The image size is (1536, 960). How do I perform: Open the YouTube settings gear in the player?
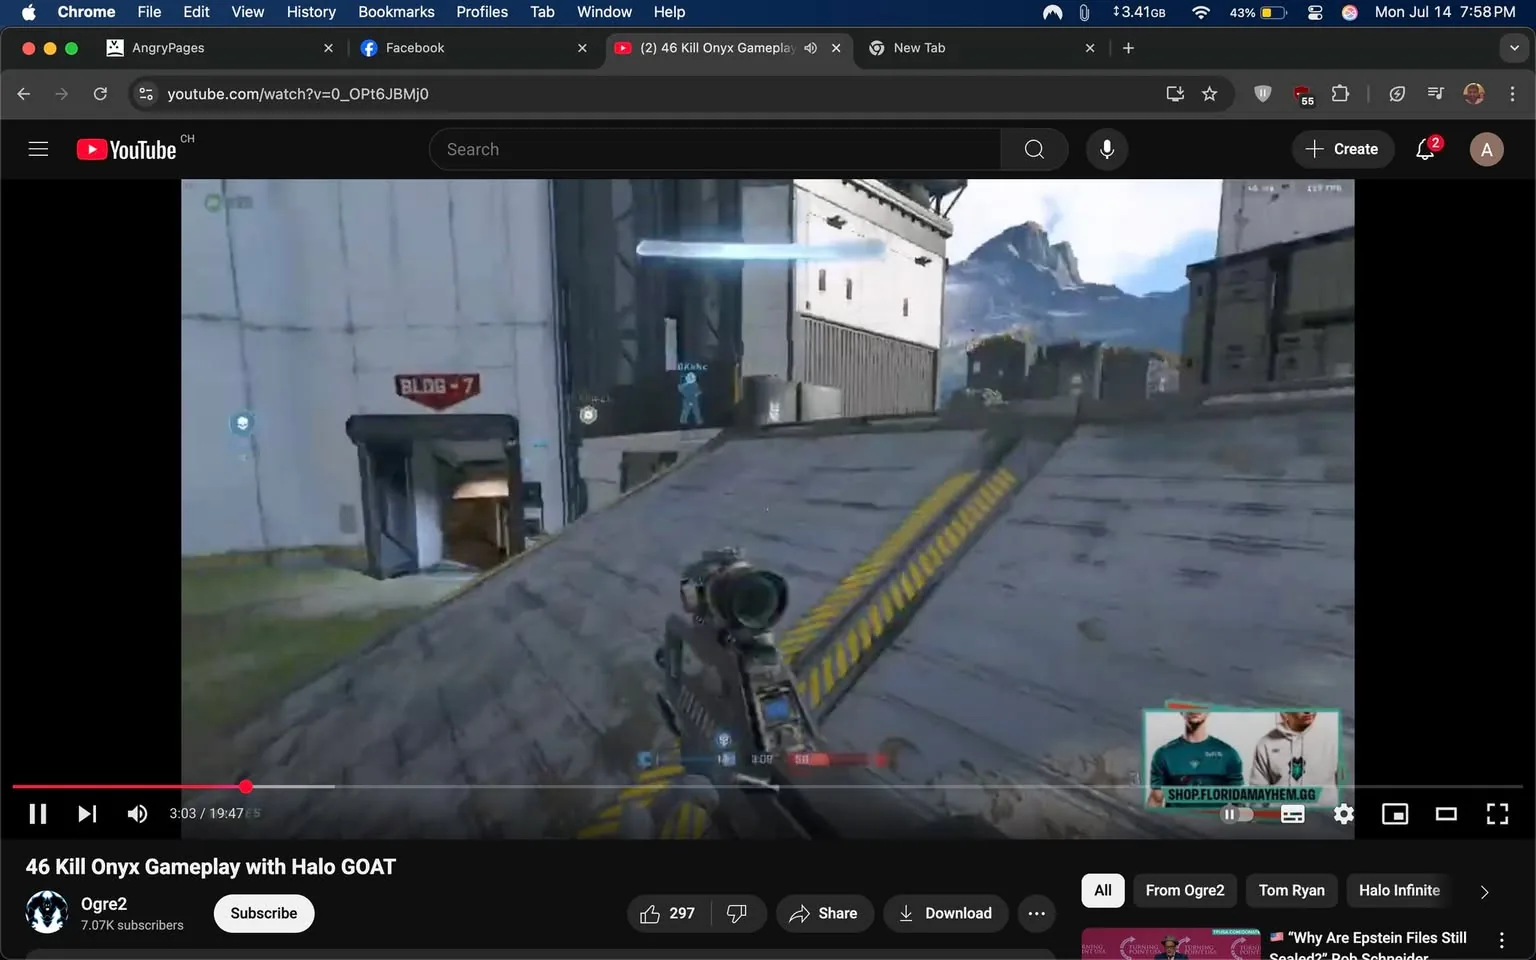pyautogui.click(x=1343, y=813)
